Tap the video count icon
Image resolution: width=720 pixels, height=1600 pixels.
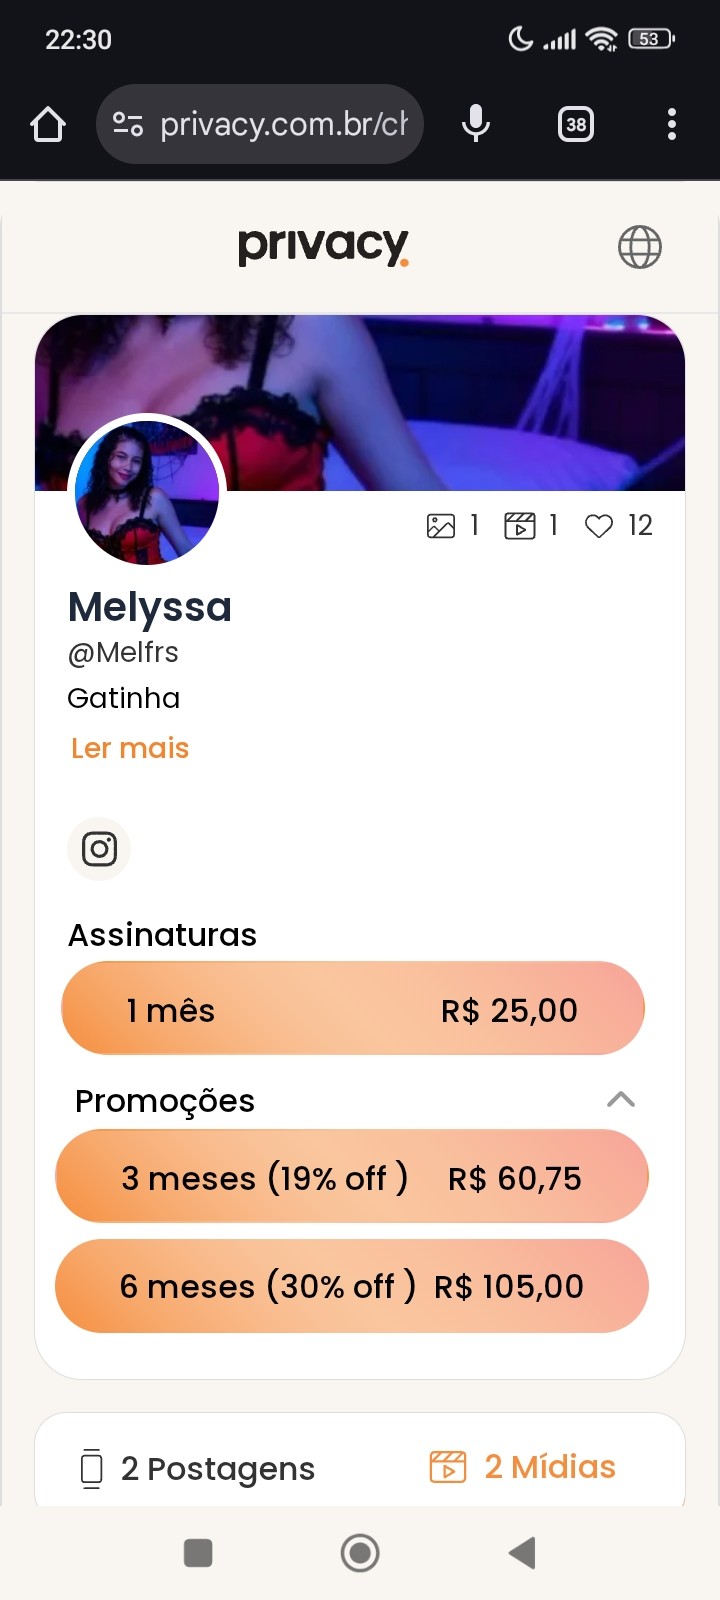(x=519, y=526)
